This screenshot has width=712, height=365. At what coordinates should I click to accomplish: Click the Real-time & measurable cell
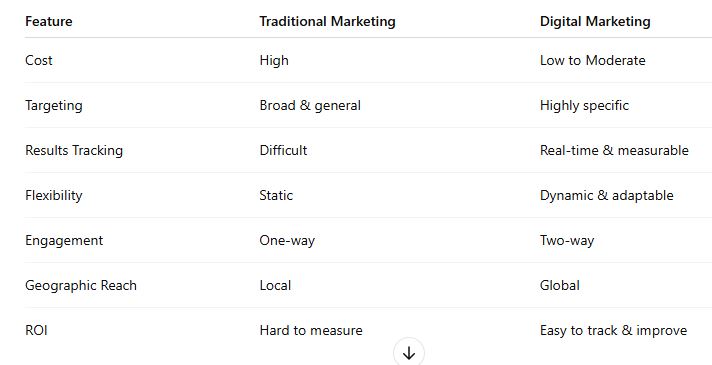(x=614, y=150)
